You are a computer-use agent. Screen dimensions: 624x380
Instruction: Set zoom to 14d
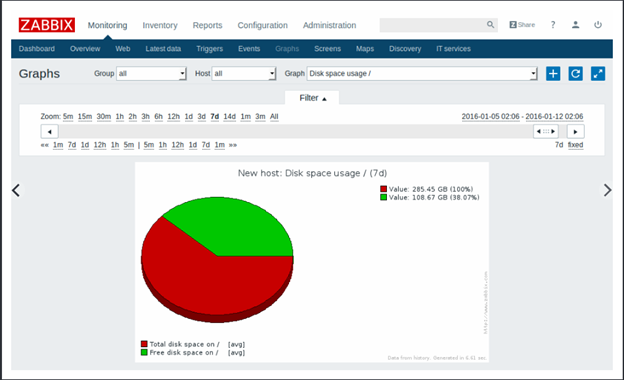(x=230, y=117)
